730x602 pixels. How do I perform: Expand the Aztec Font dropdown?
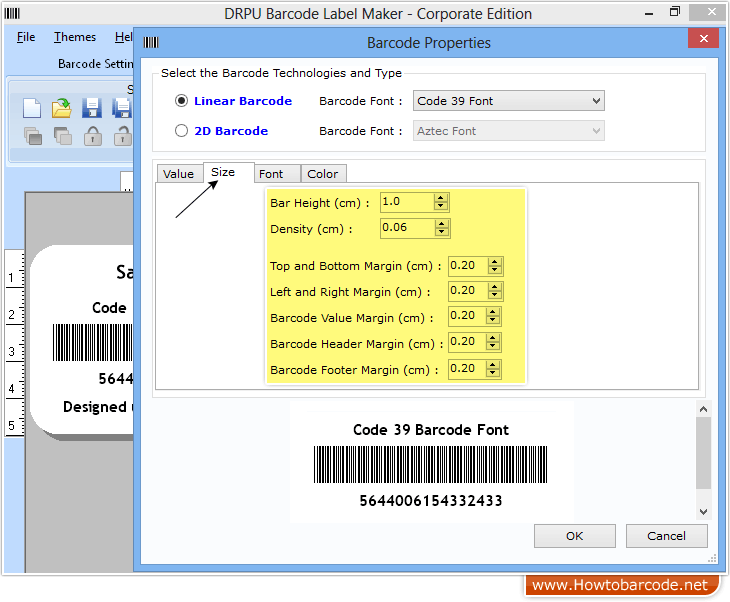tap(509, 131)
